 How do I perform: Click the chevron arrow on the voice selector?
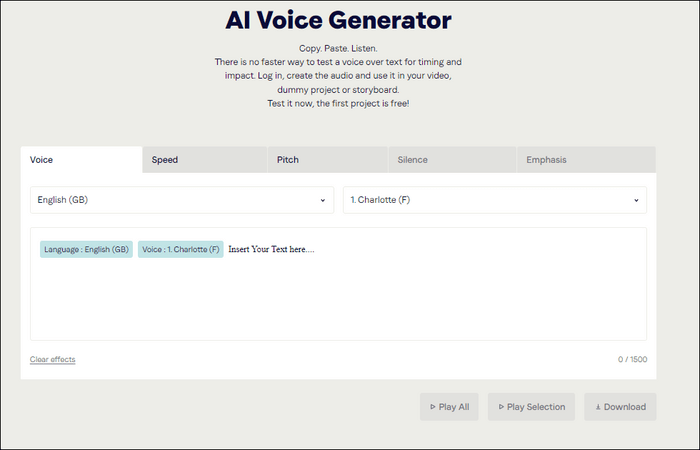point(636,200)
